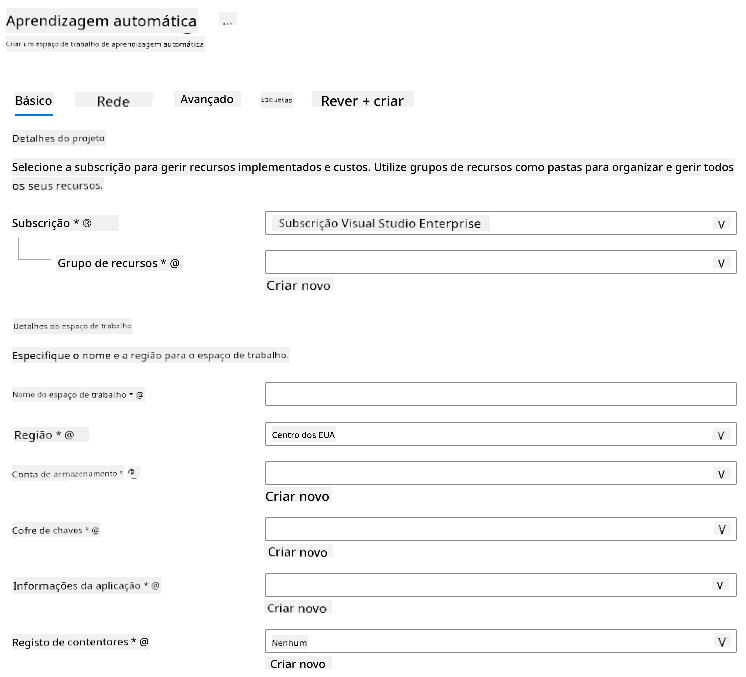Click the info icon beside Grupo de recursos

175,263
